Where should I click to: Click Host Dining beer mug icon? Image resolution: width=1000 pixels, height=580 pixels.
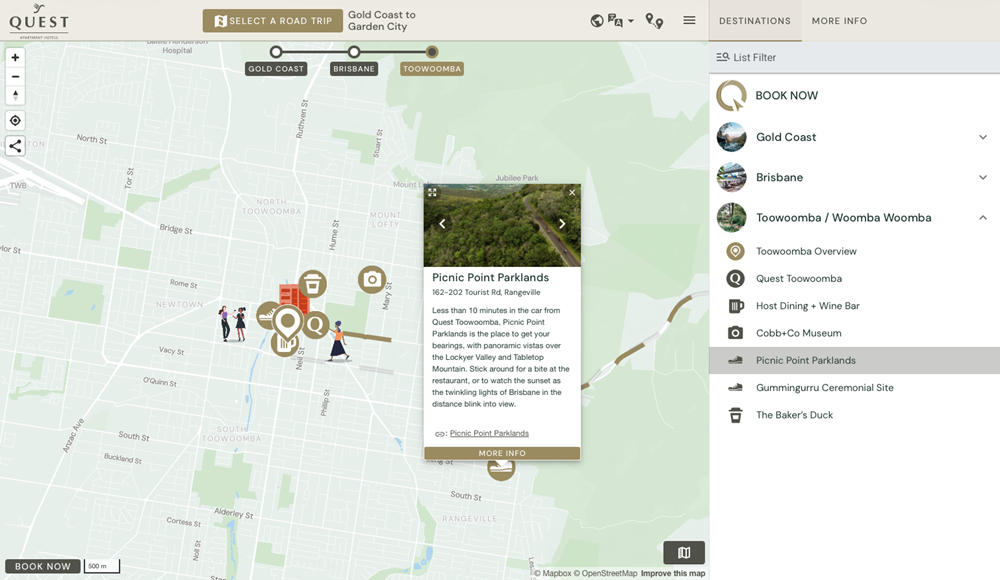(735, 306)
